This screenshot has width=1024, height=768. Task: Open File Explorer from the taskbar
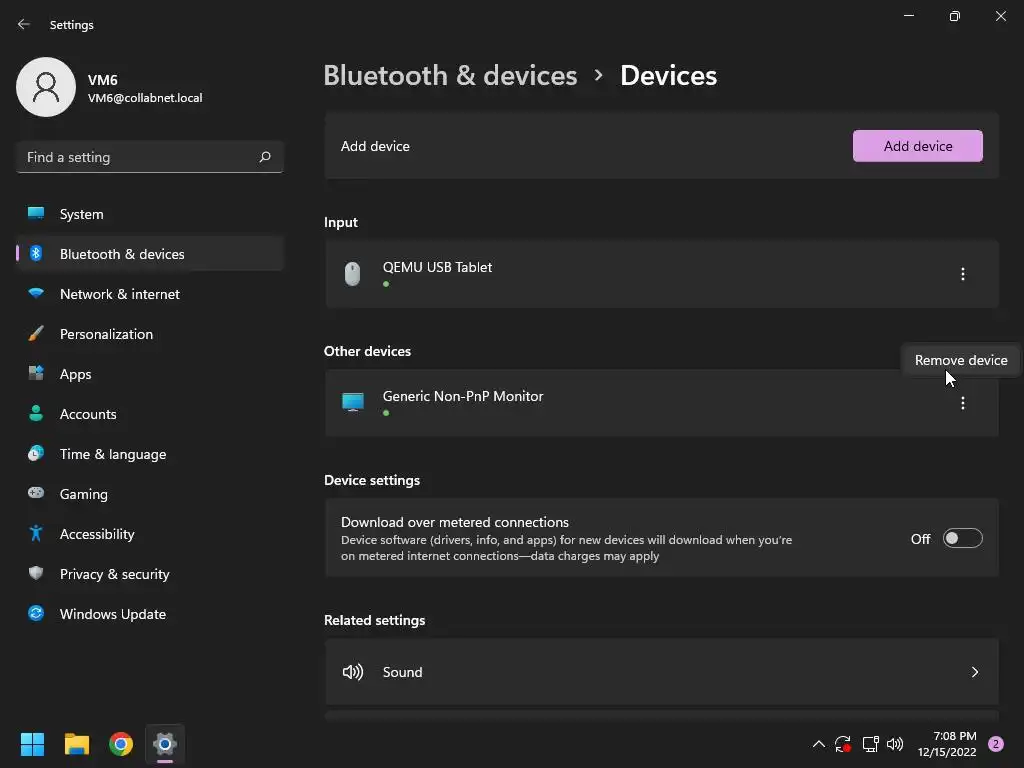[77, 744]
